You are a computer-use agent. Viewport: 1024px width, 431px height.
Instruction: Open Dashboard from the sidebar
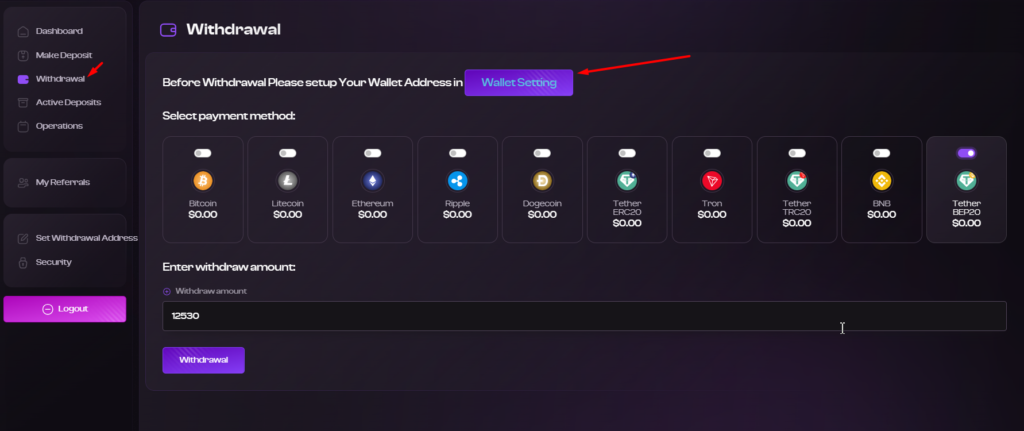tap(59, 31)
